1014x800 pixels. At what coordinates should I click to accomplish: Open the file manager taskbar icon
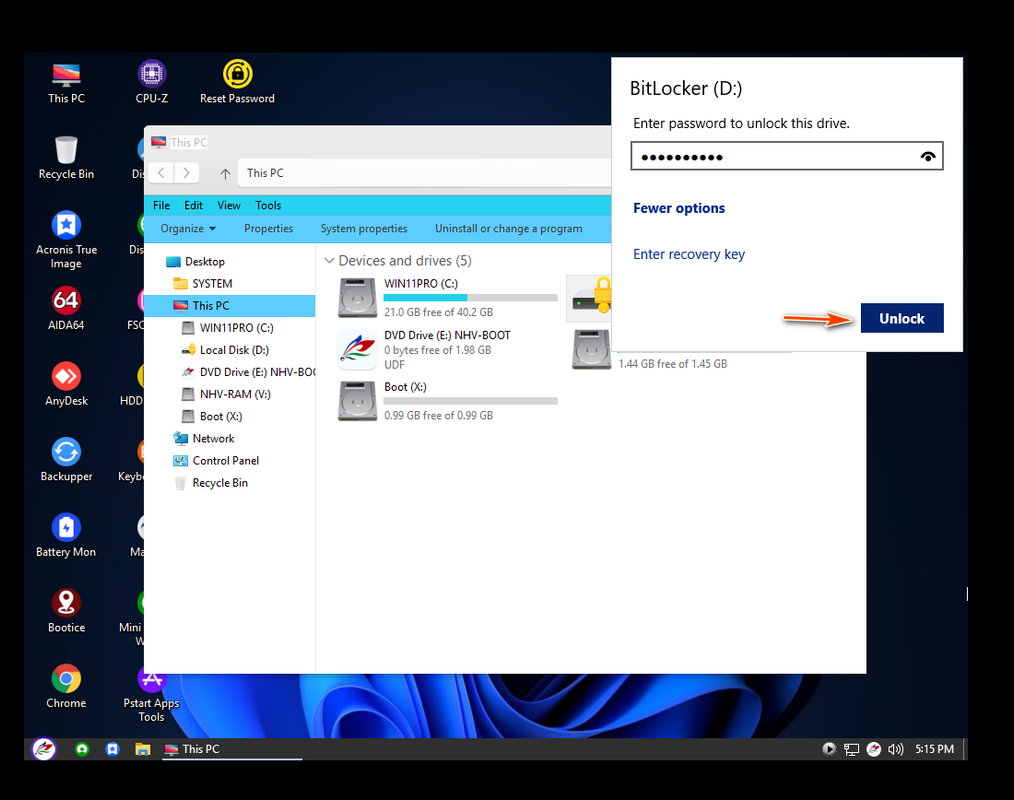[x=142, y=749]
